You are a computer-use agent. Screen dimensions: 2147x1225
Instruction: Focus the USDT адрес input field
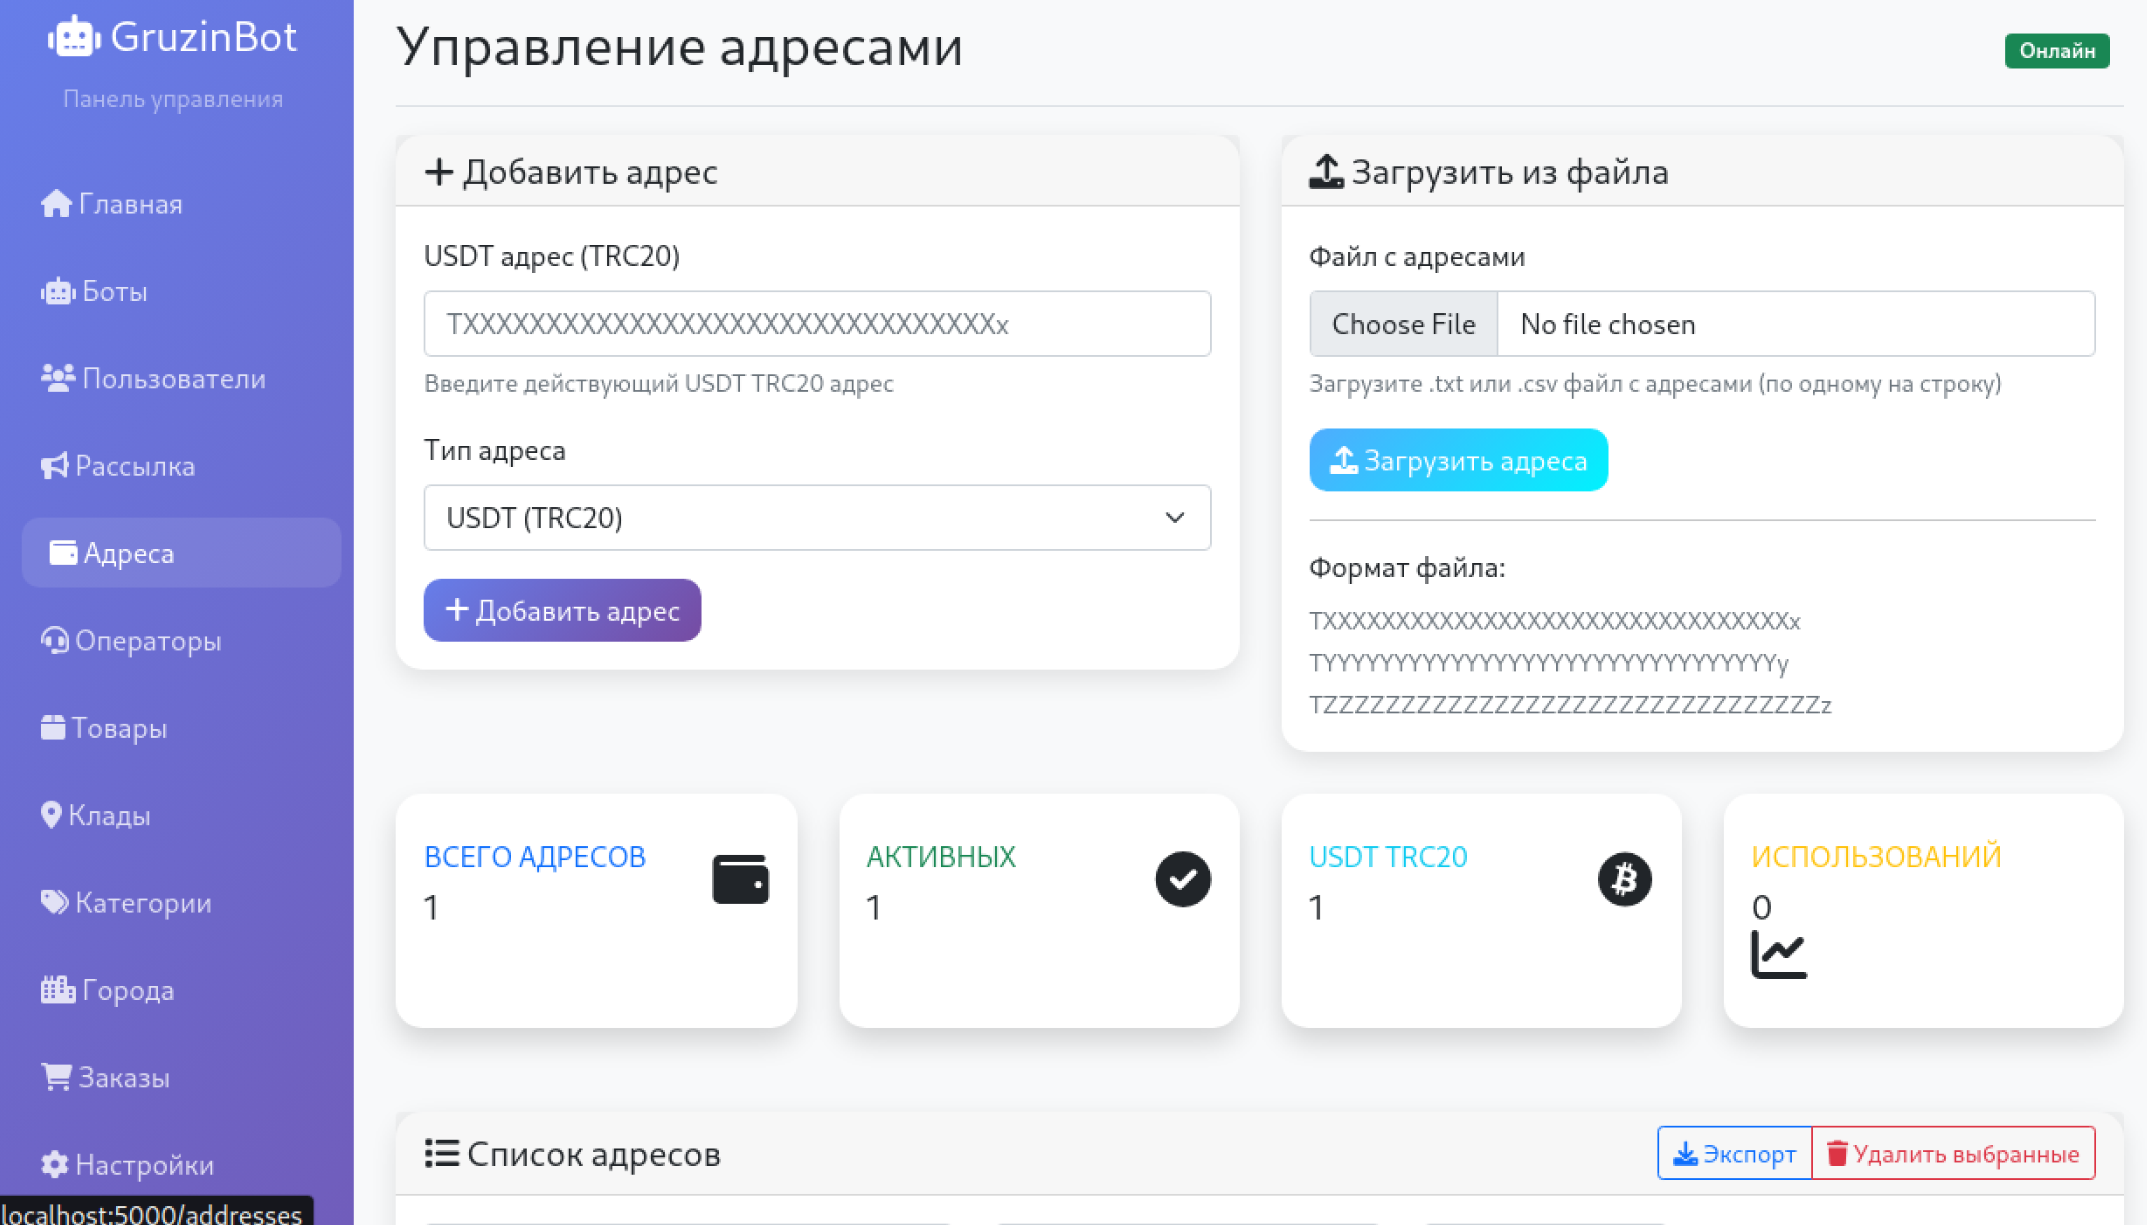click(816, 324)
